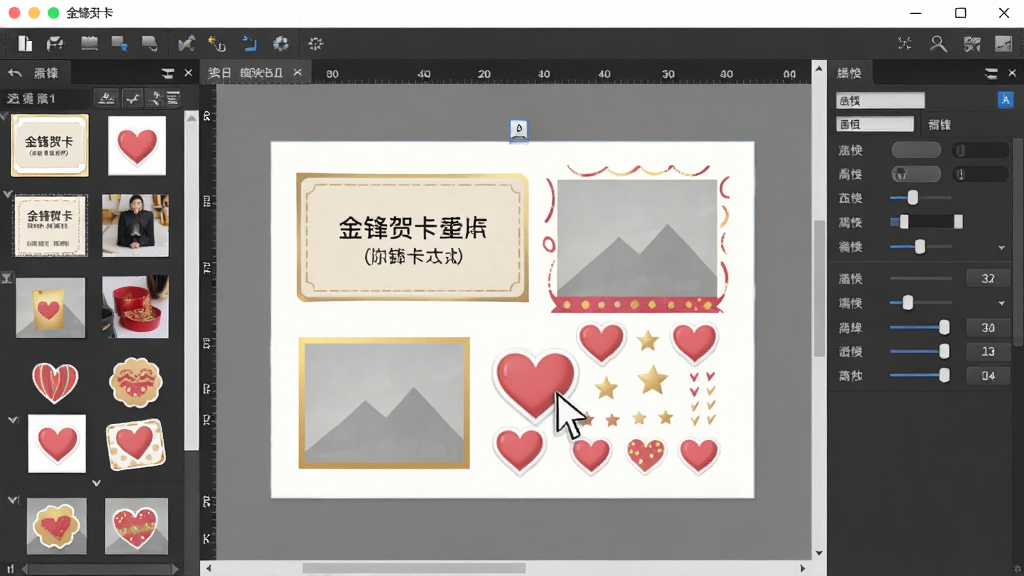Open dropdown arrow beside the fifth properties slider
The height and width of the screenshot is (576, 1024).
point(1001,248)
